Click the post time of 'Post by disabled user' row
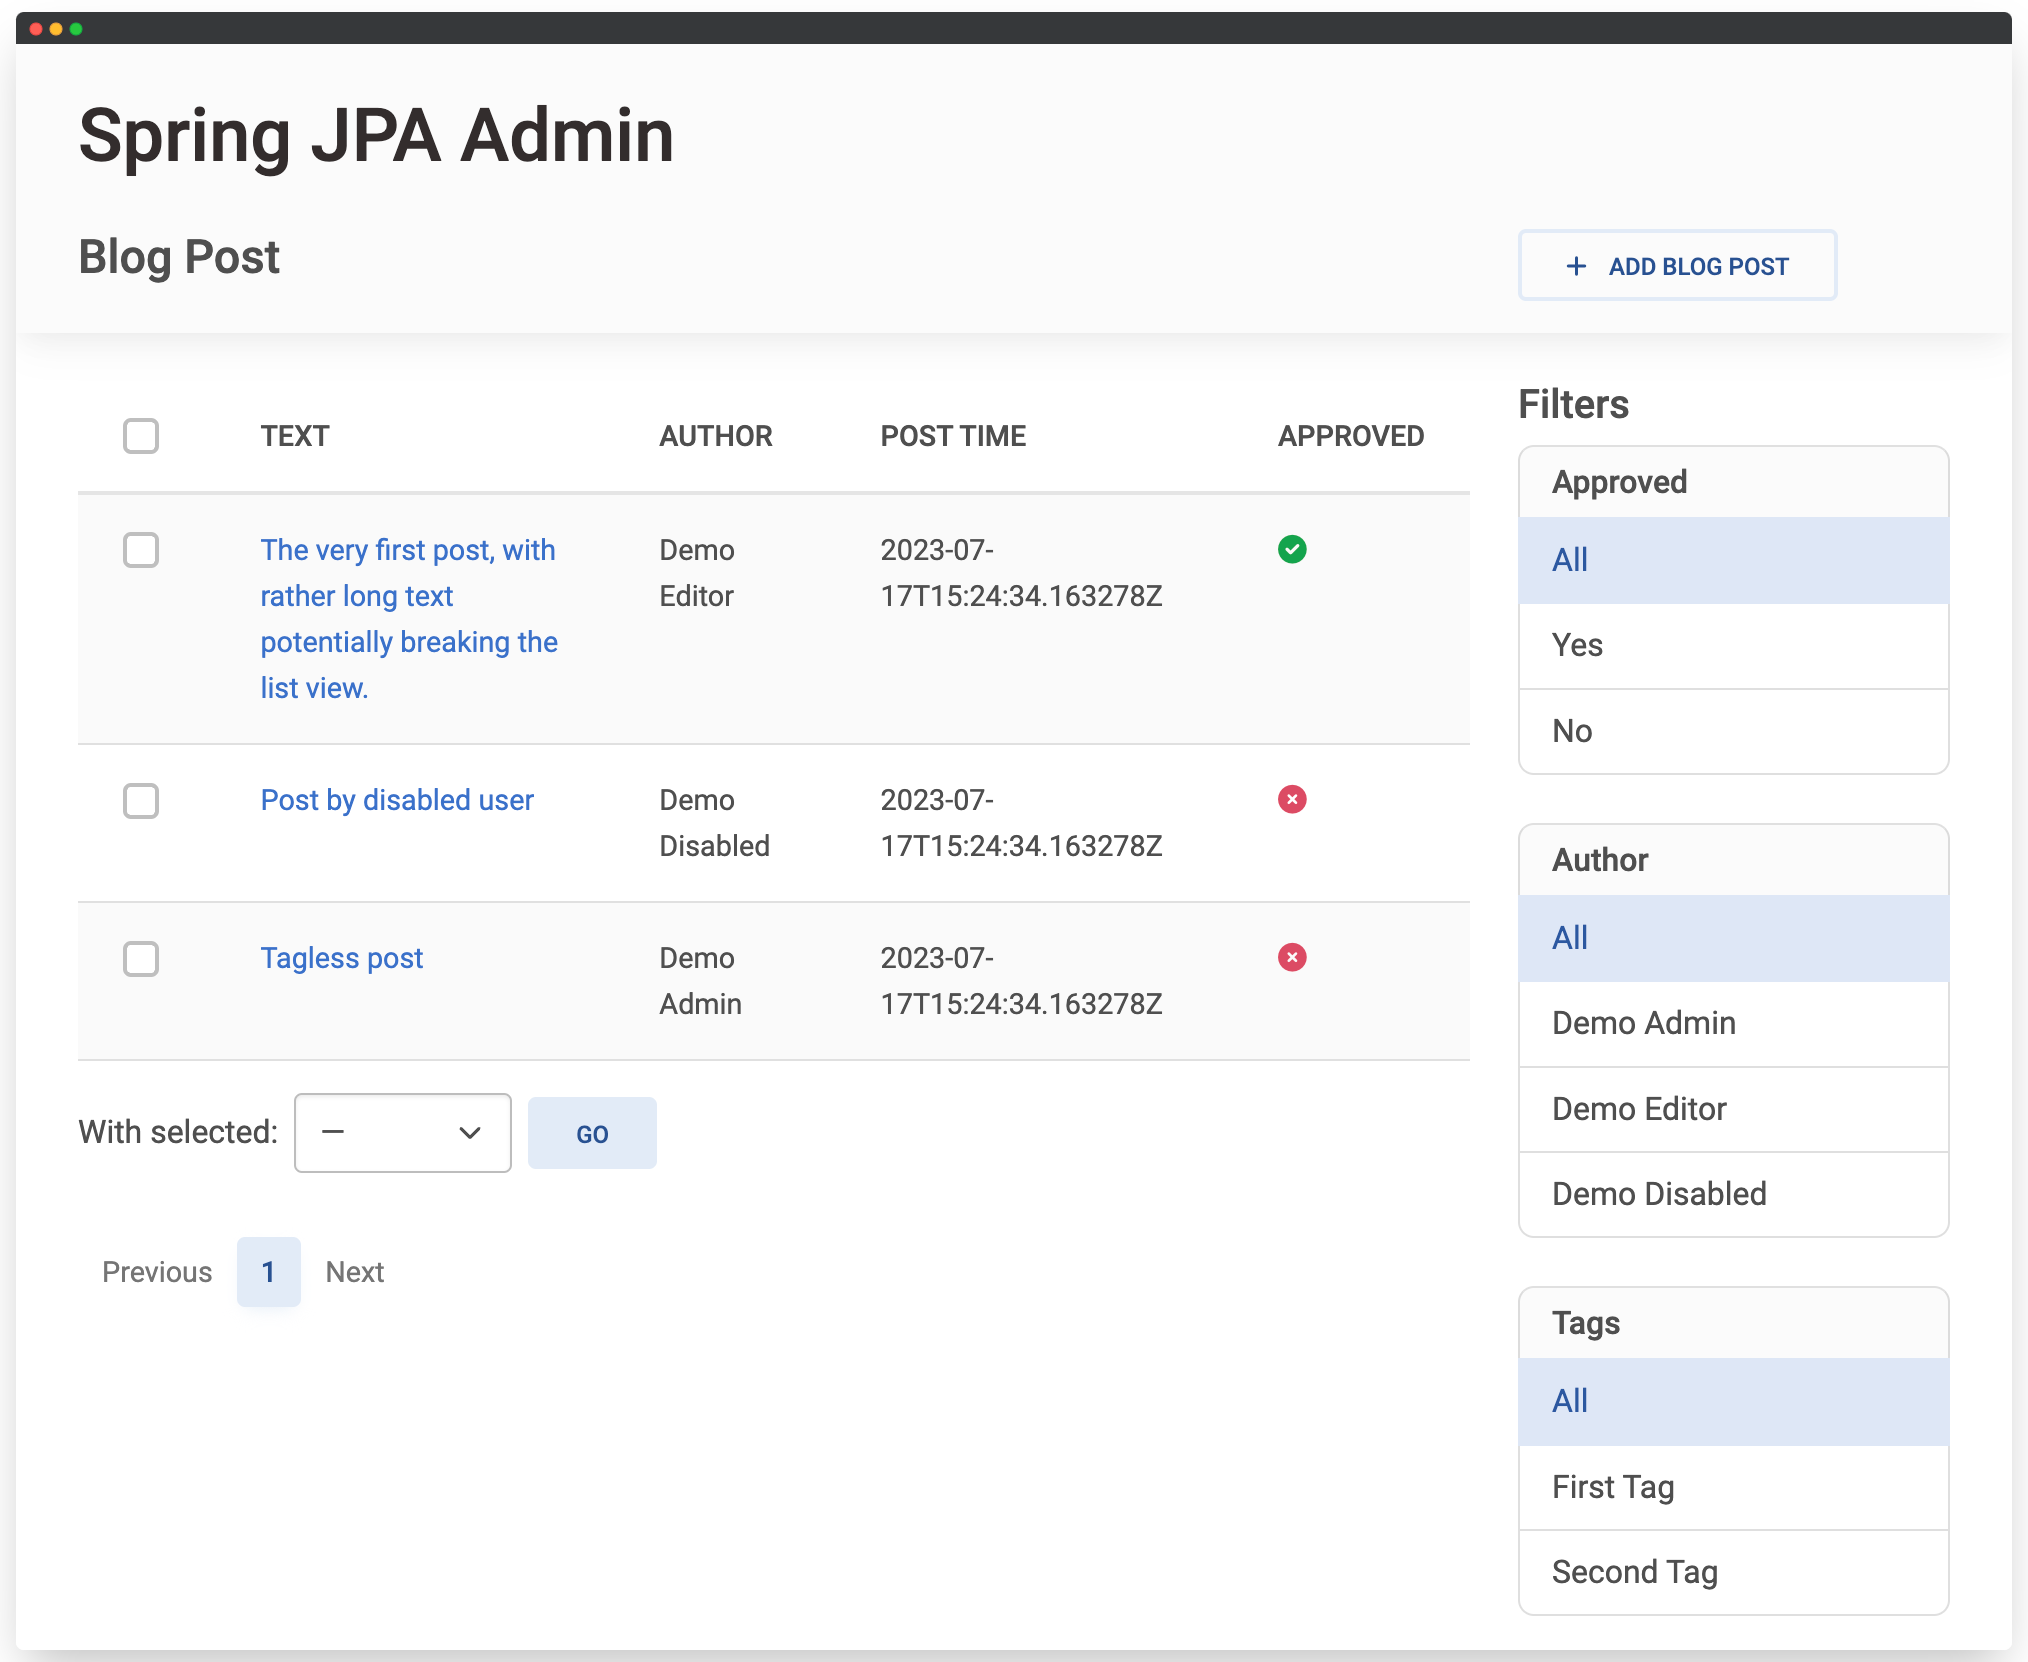This screenshot has height=1662, width=2028. 1021,823
